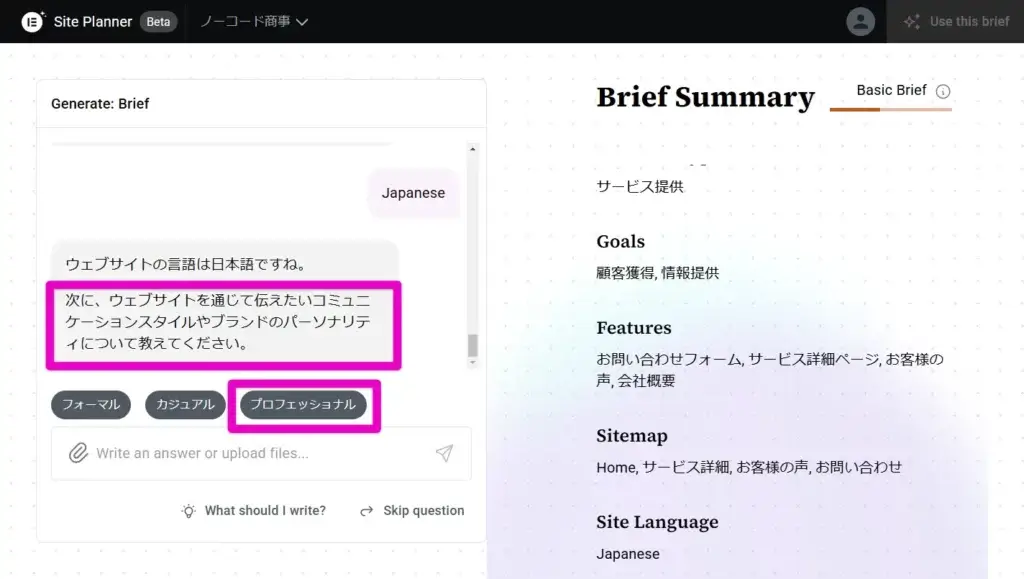Screen dimensions: 1024x579
Task: Click the send answer arrow icon
Action: (444, 453)
